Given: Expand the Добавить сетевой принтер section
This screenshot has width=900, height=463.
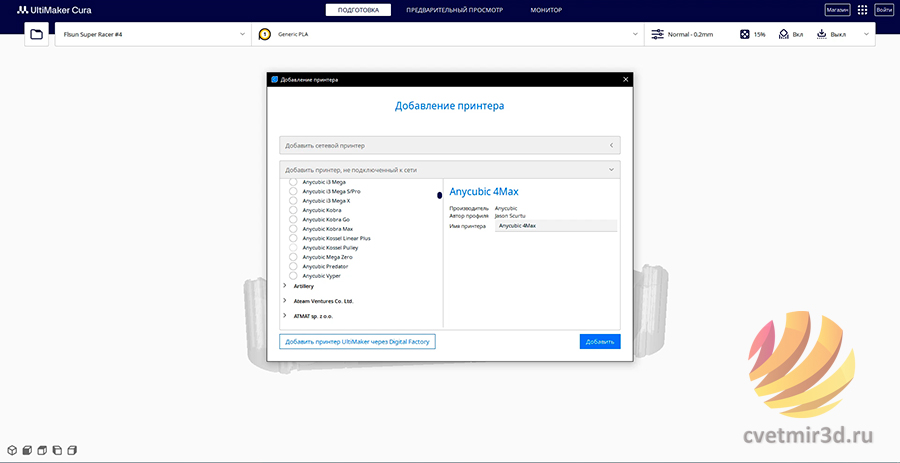Looking at the screenshot, I should pos(449,145).
